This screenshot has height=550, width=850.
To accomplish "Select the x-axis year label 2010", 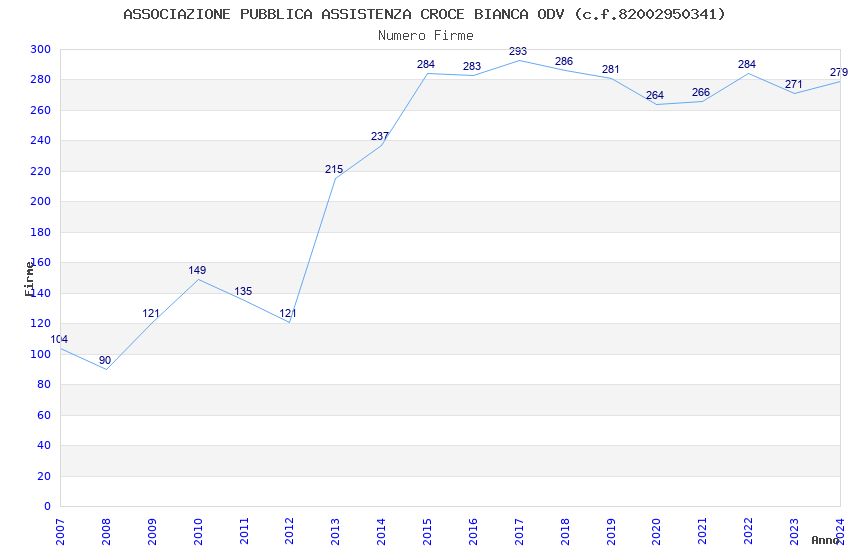I will click(x=198, y=532).
